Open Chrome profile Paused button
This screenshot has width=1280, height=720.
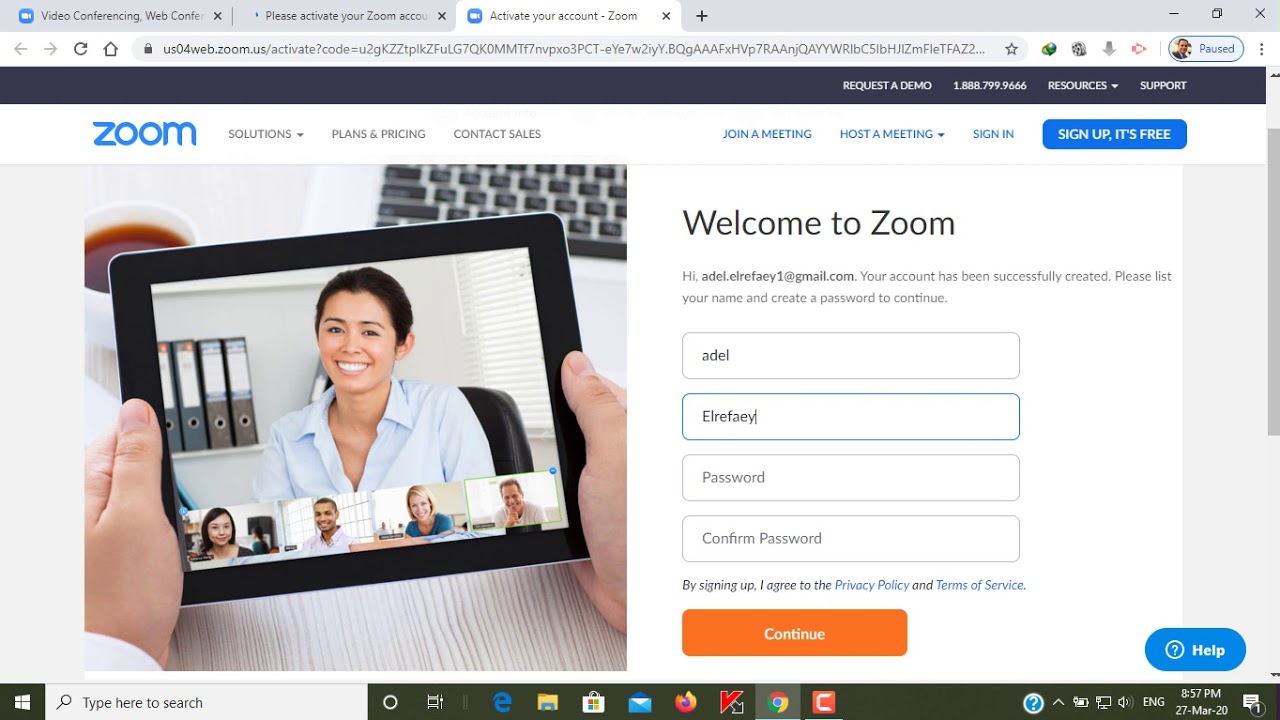[x=1206, y=48]
